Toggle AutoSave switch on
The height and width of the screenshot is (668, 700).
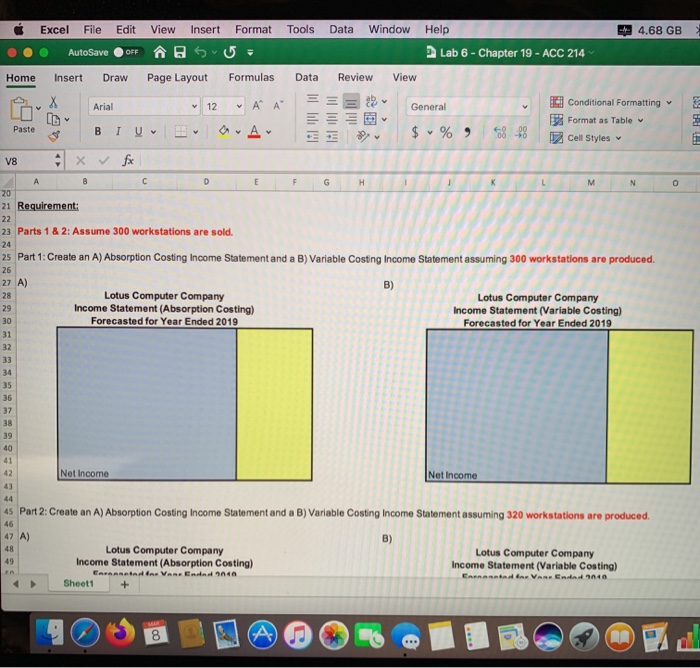tap(129, 52)
